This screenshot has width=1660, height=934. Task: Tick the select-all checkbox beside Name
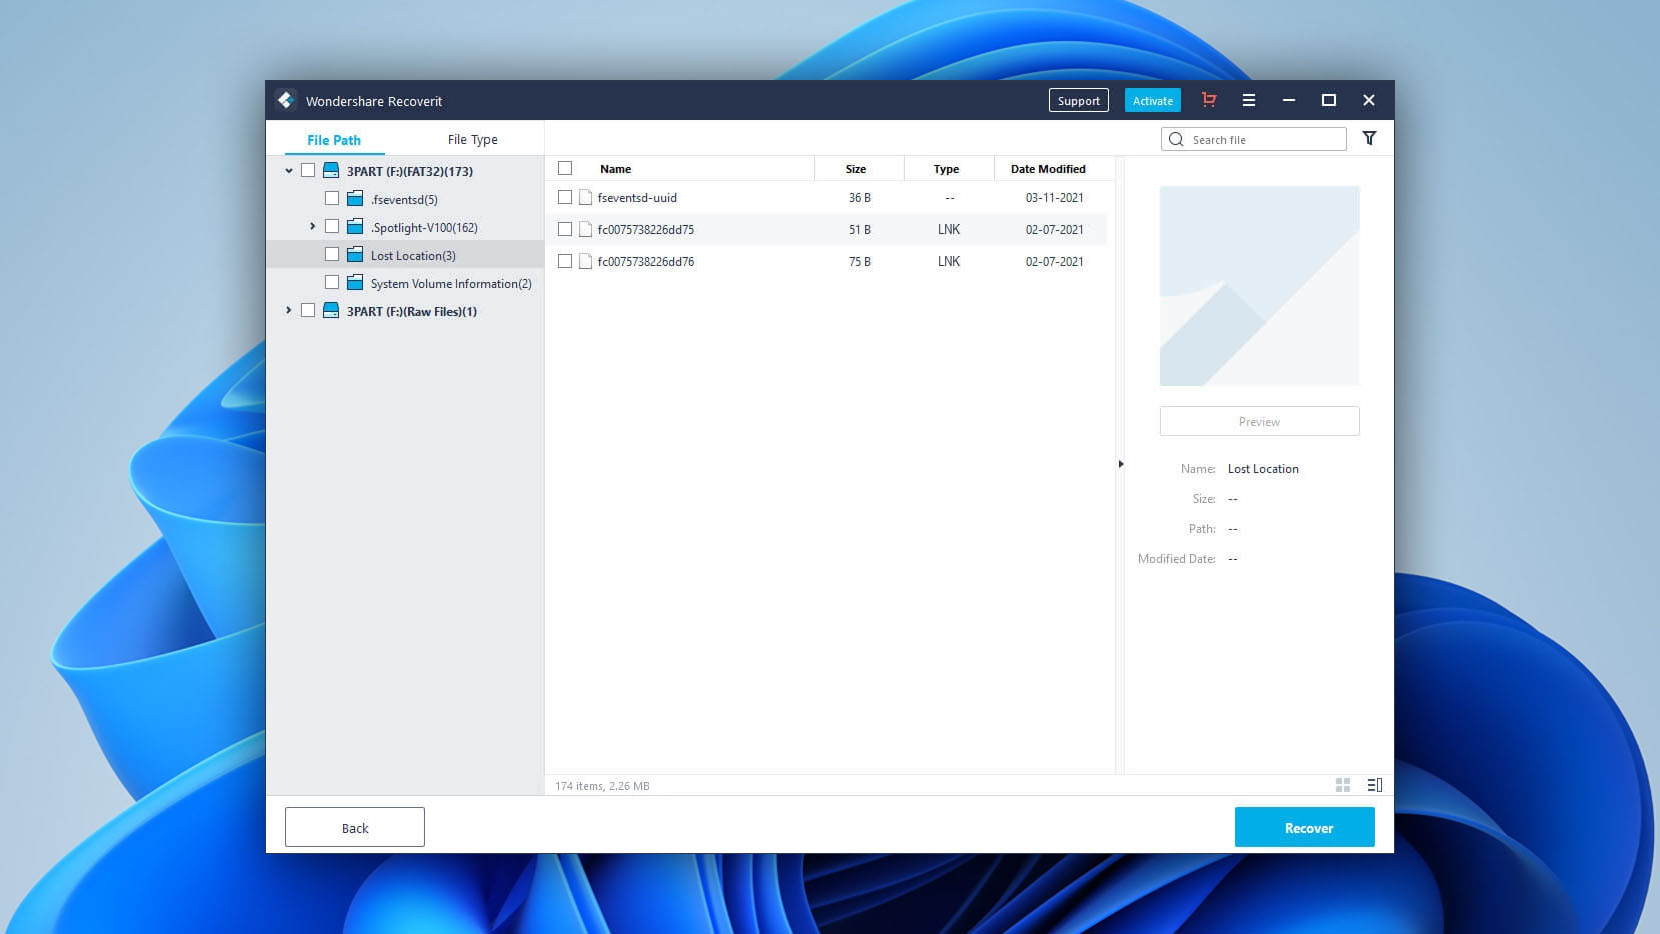[565, 168]
